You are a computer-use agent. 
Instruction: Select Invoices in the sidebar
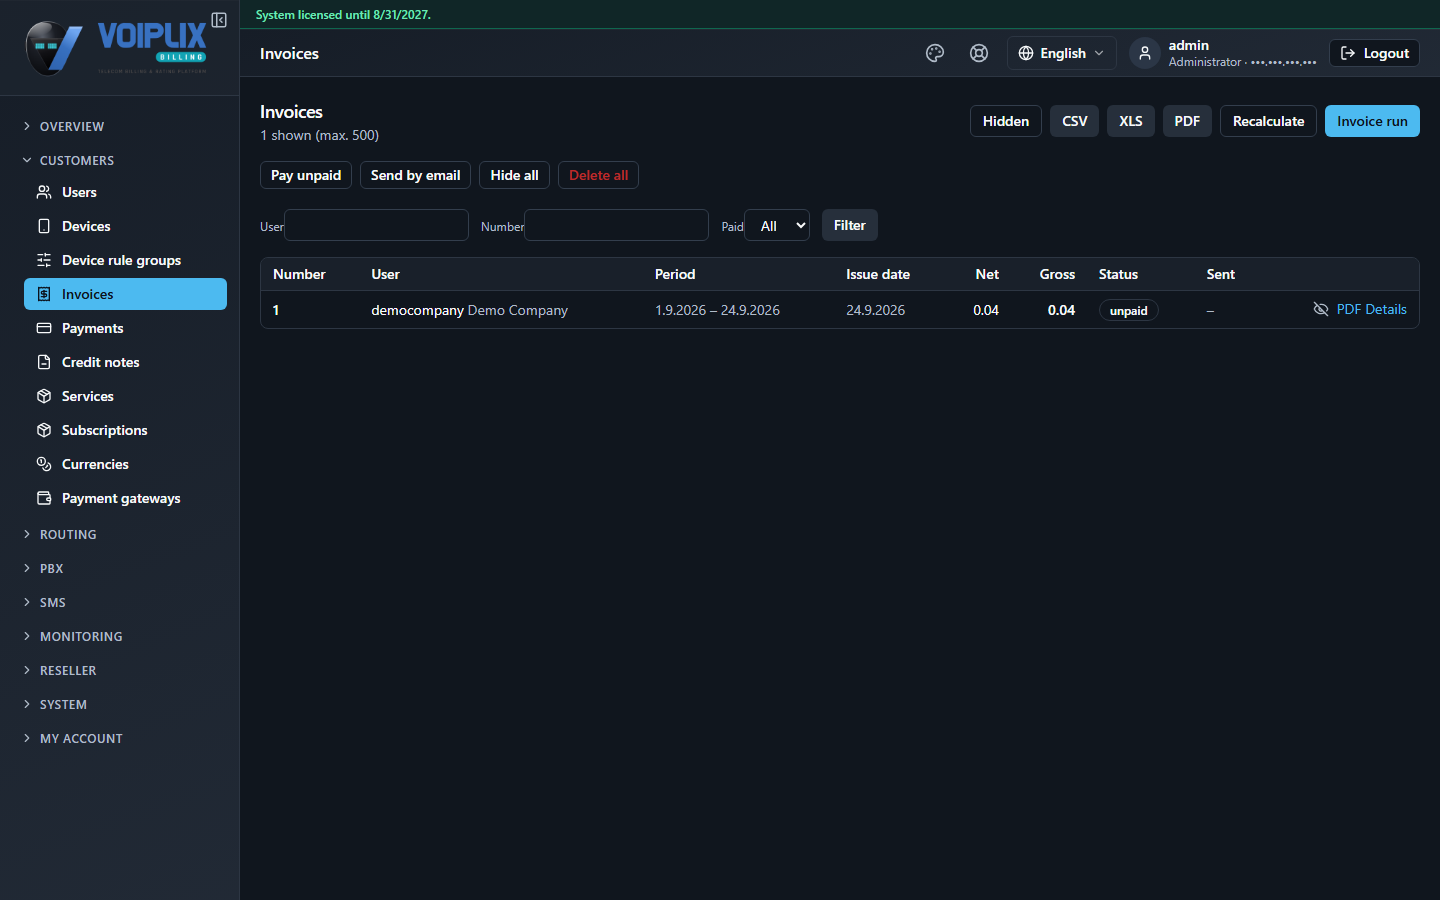click(x=125, y=294)
